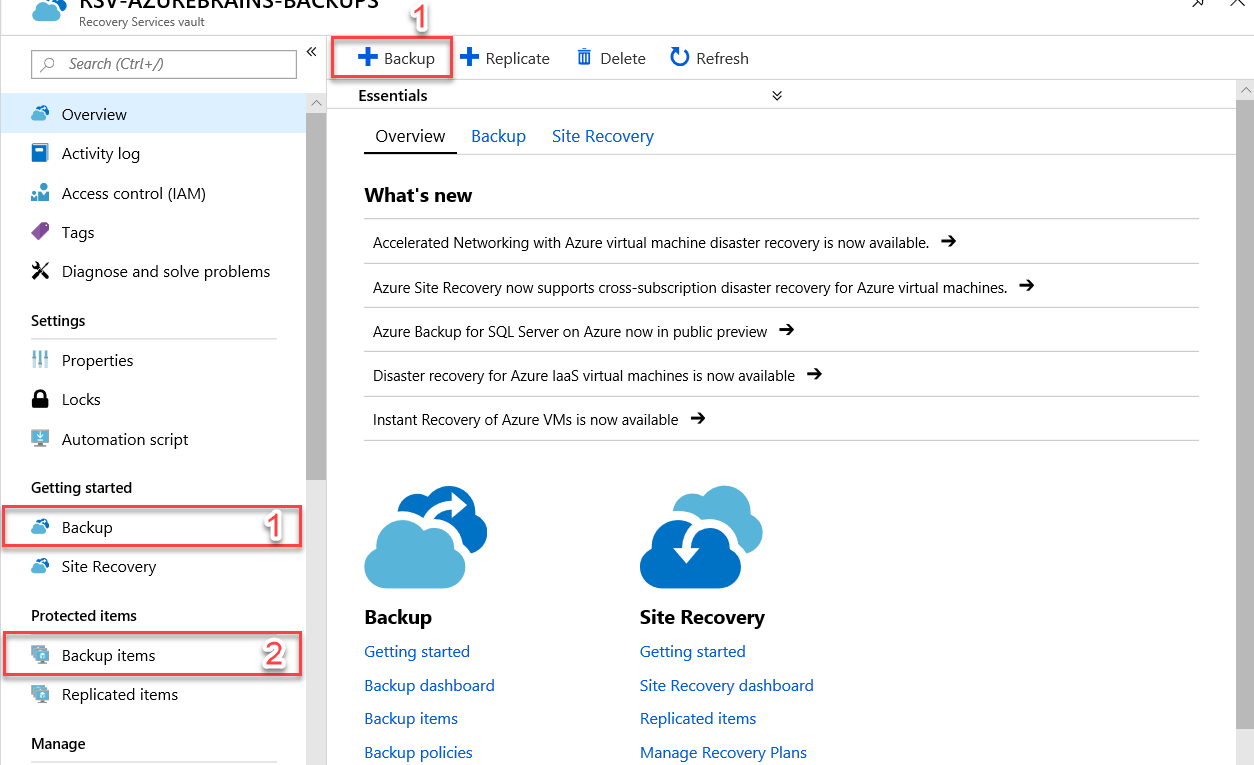Viewport: 1254px width, 765px height.
Task: Click the Refresh circular arrow icon
Action: pyautogui.click(x=680, y=58)
